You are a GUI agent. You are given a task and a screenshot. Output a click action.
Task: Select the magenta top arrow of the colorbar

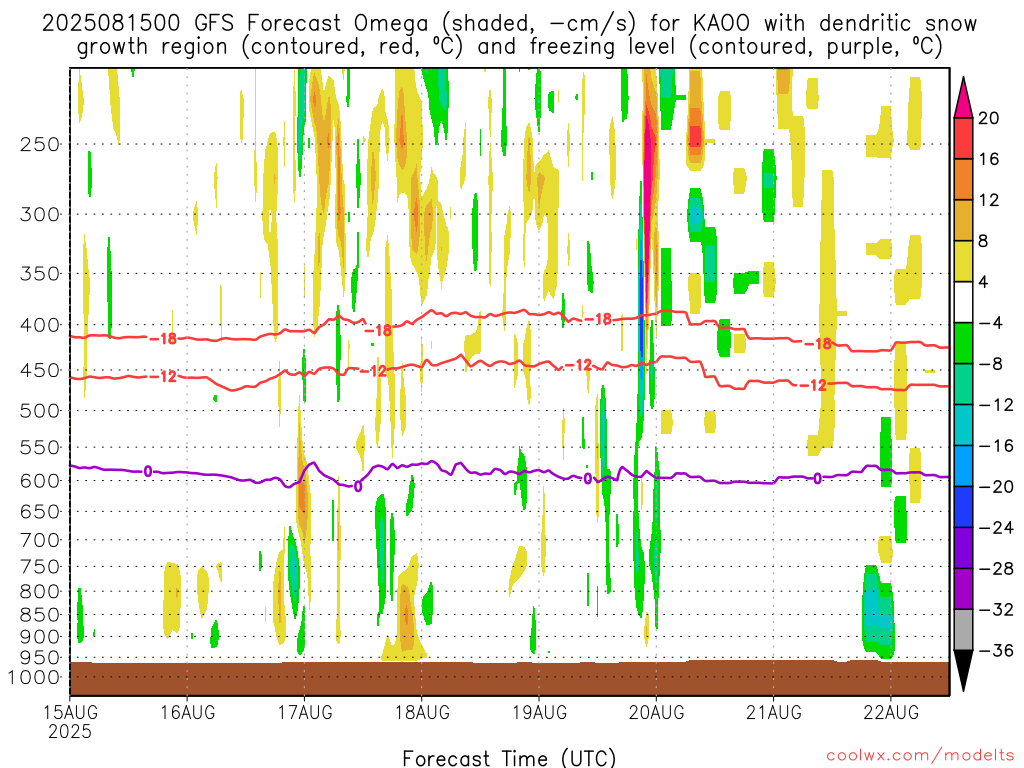963,97
